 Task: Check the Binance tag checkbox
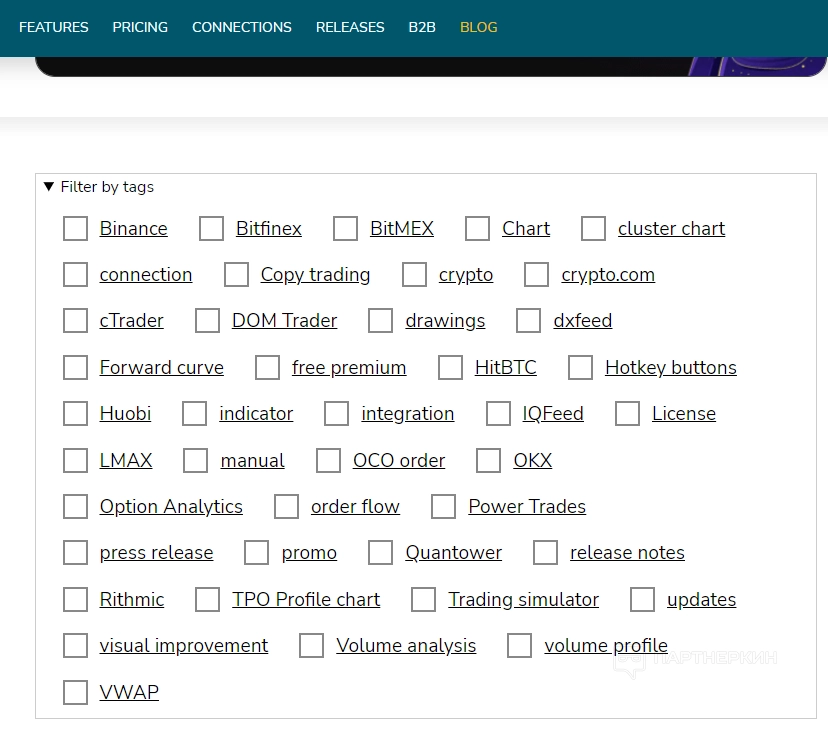click(x=76, y=229)
